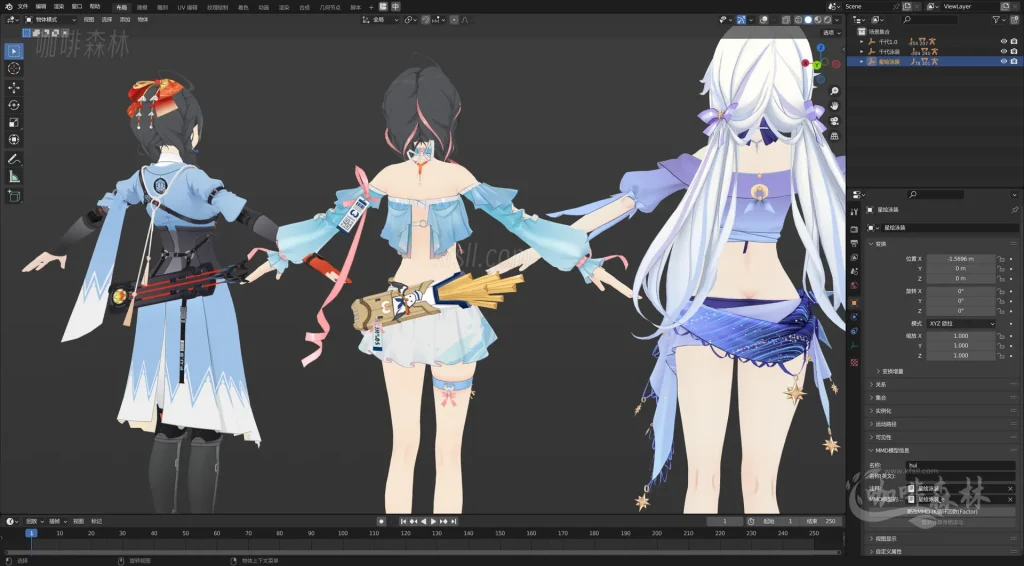Choose the Rotate tool

pyautogui.click(x=14, y=105)
